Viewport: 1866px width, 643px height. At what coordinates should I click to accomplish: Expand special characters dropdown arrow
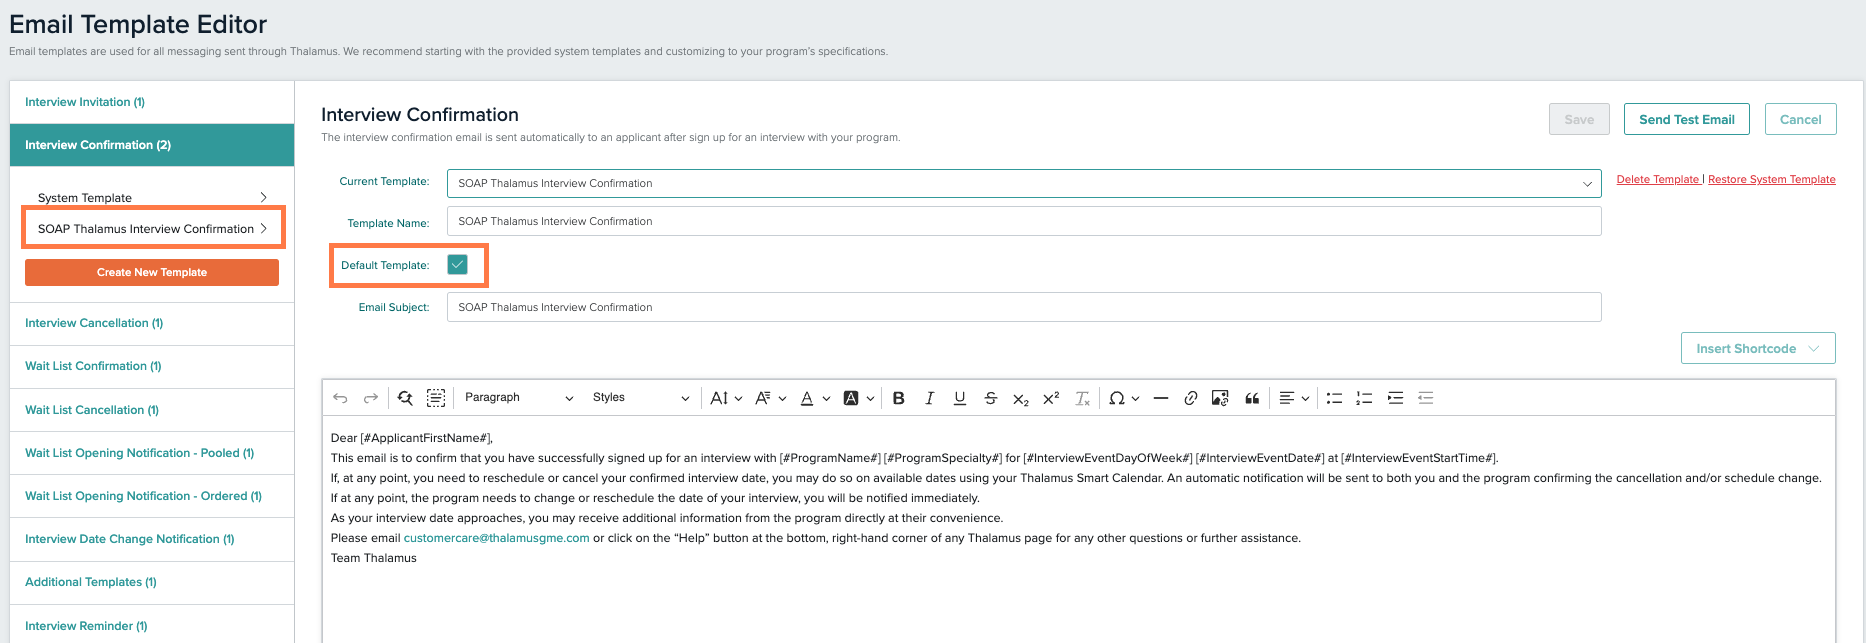1136,398
